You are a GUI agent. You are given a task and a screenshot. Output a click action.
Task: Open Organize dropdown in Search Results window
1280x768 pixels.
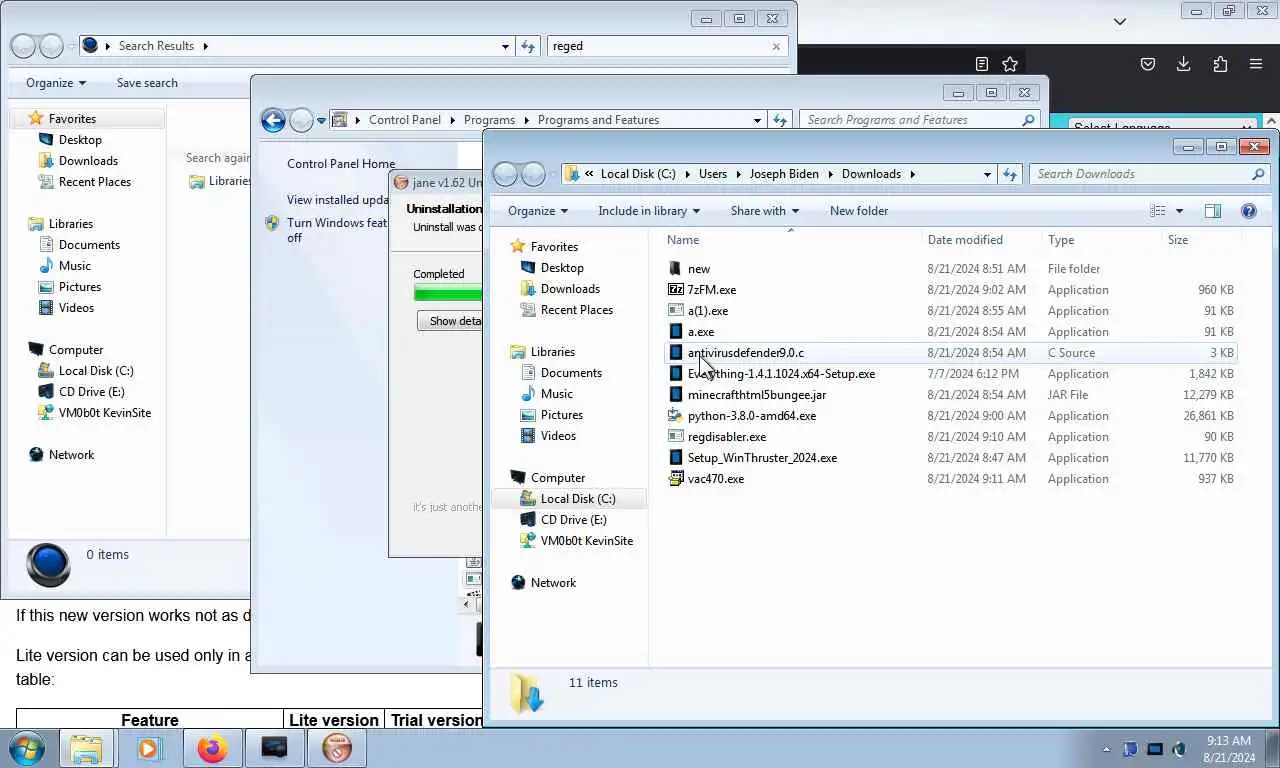[x=56, y=83]
